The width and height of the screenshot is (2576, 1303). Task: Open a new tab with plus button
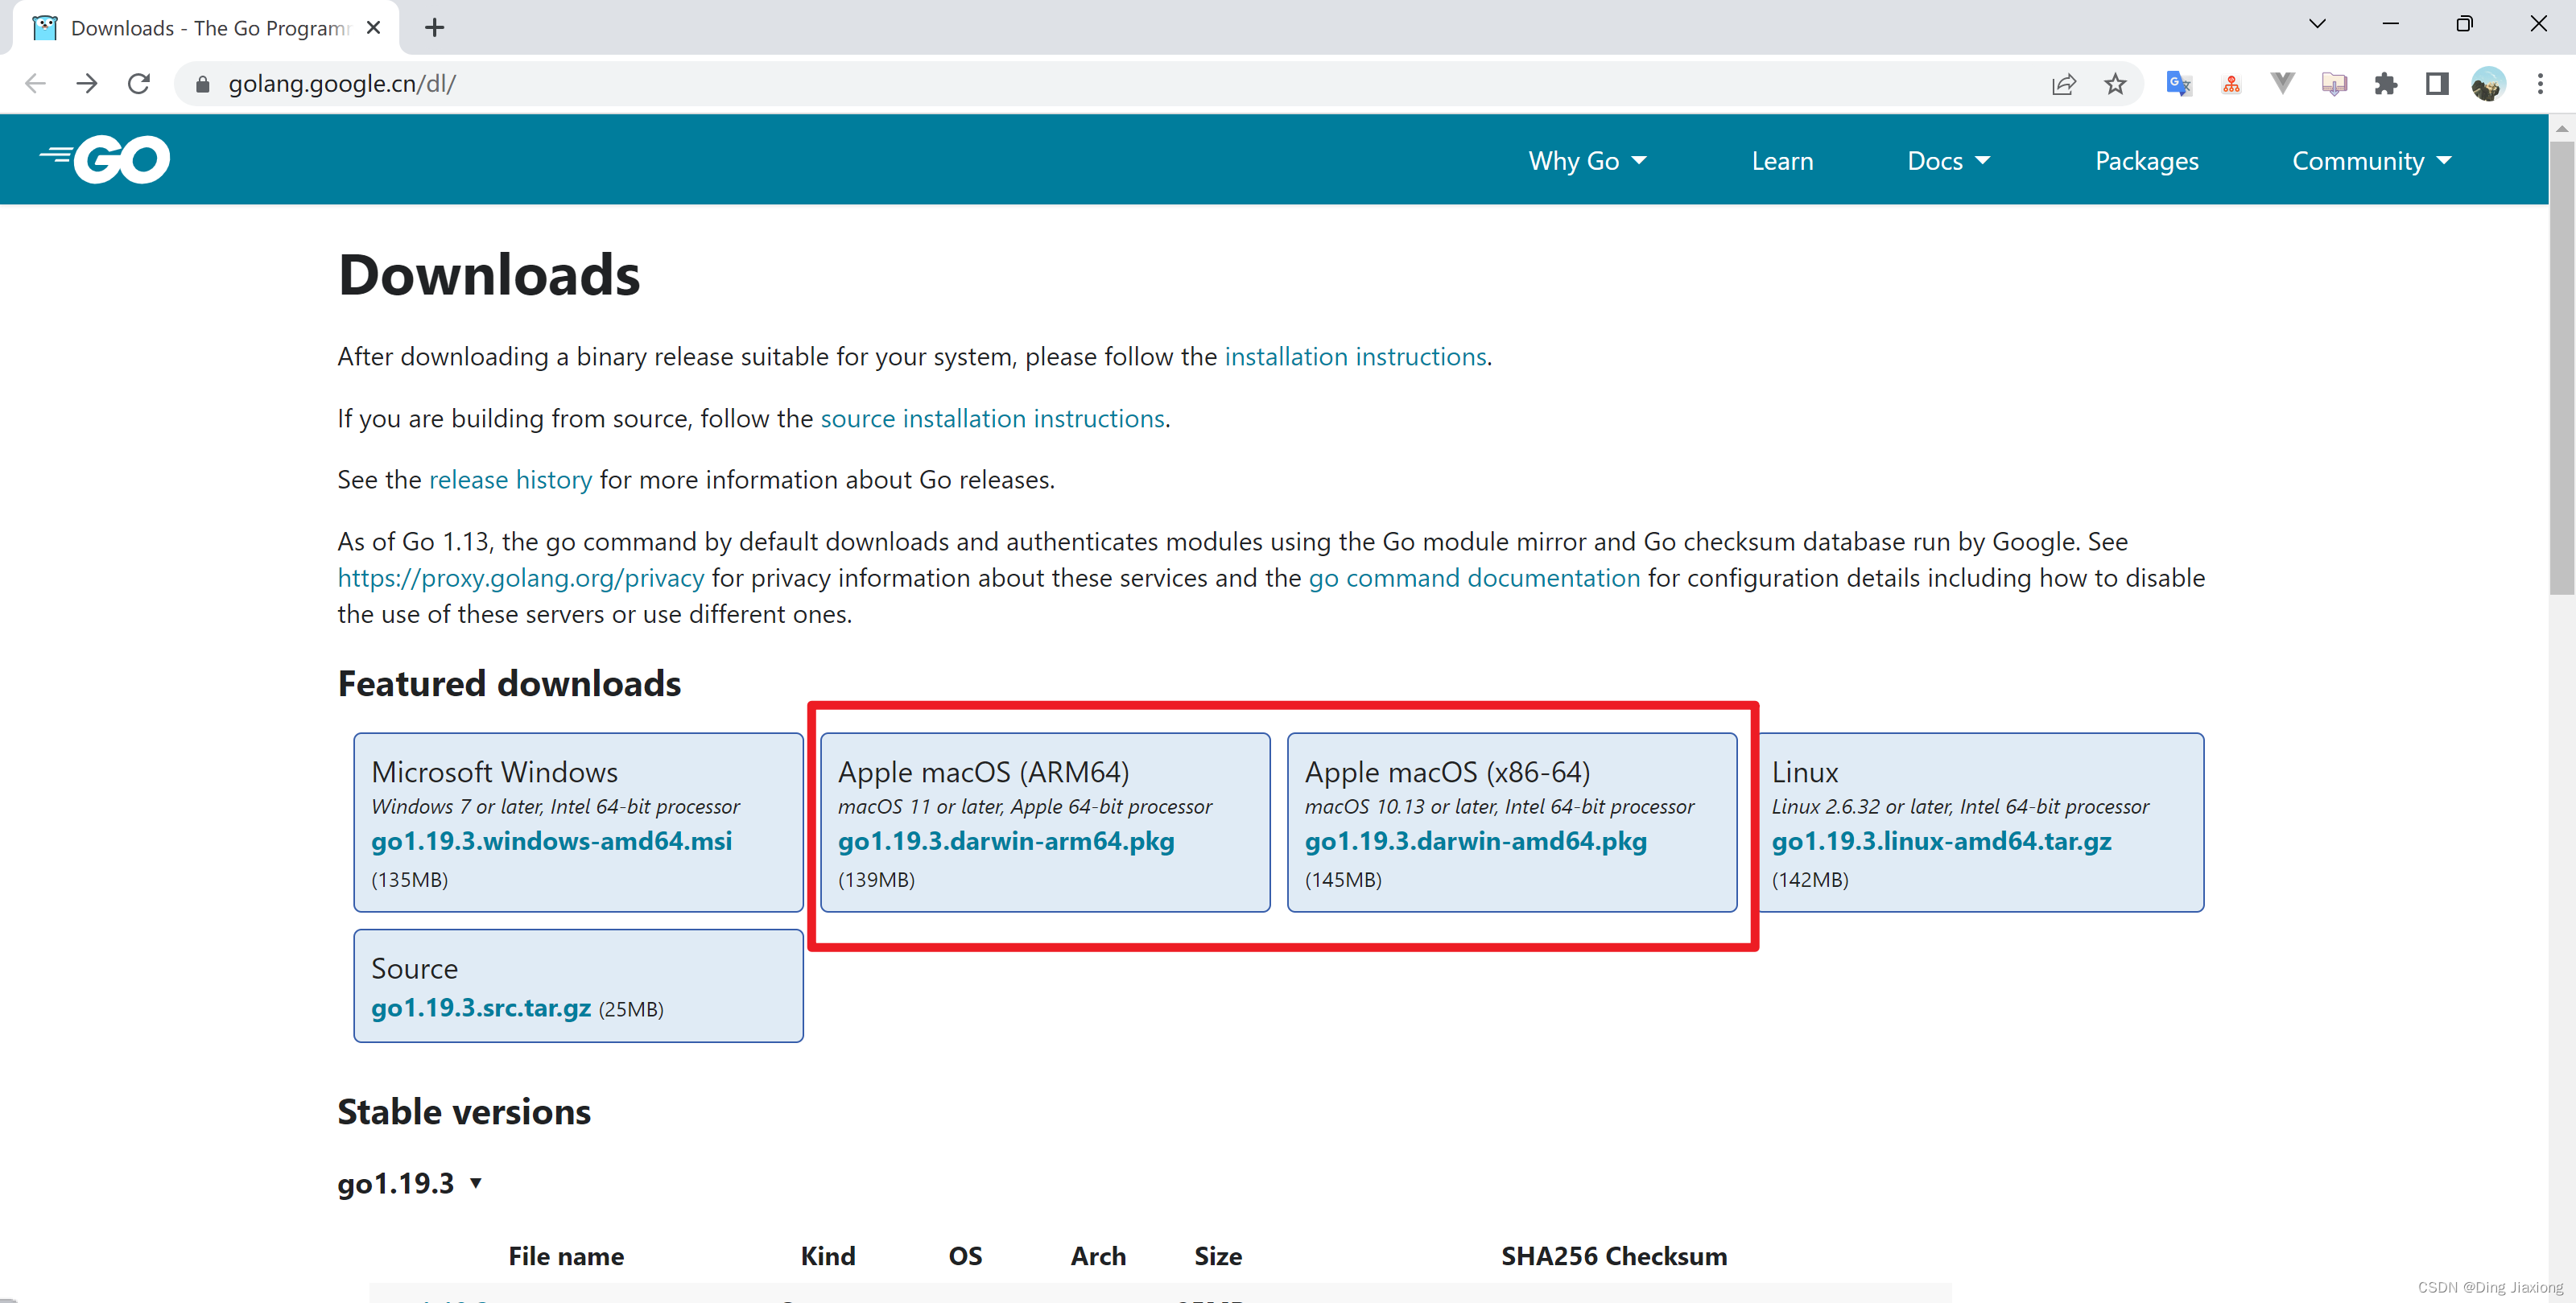point(434,28)
